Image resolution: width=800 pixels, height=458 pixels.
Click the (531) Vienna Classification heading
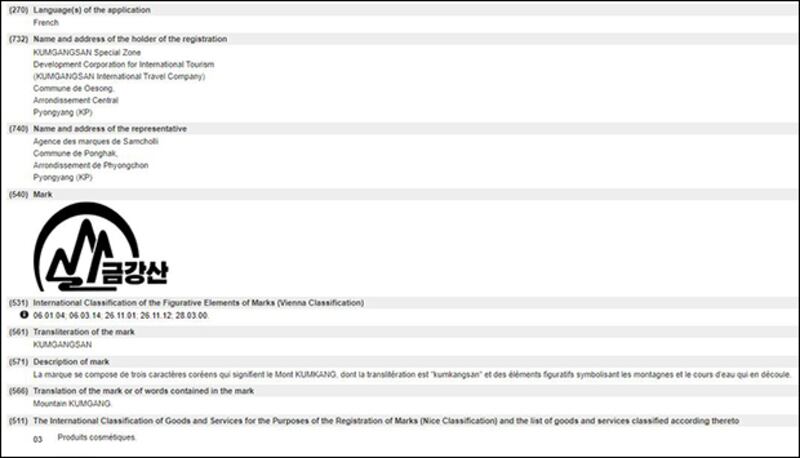point(186,303)
